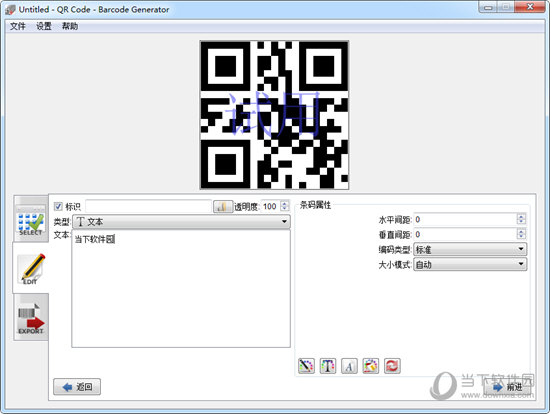
Task: Increase the 透明度 spinner value
Action: 285,203
